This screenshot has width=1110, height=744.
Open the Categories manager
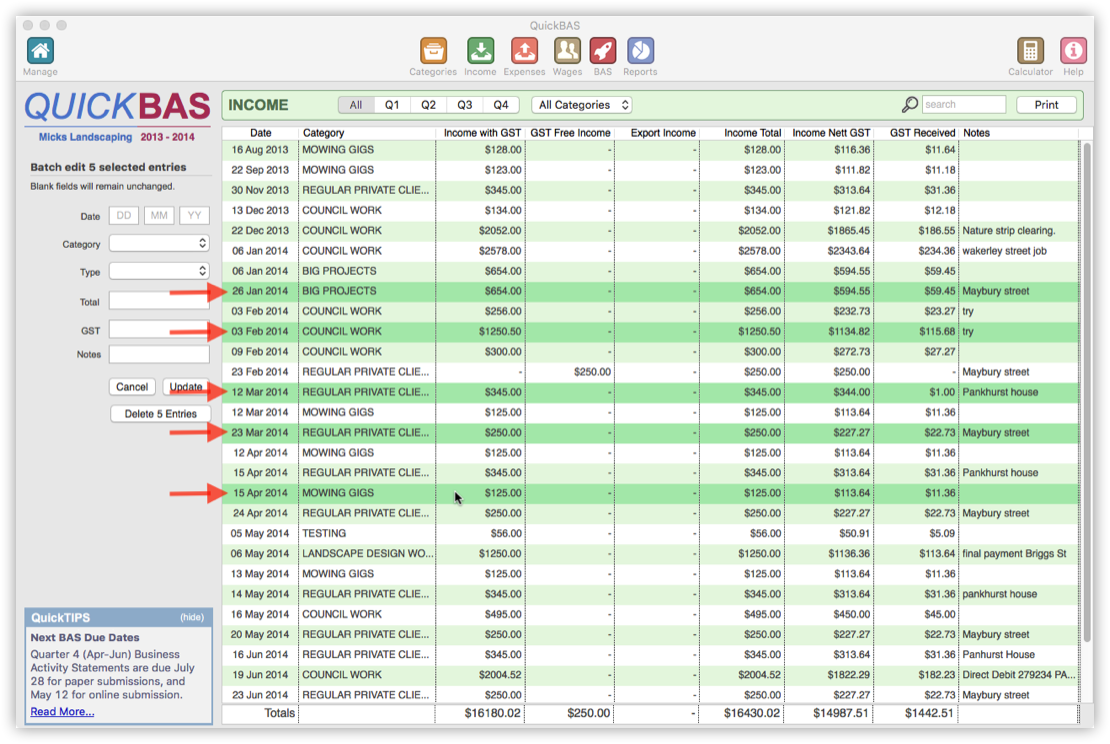(432, 50)
